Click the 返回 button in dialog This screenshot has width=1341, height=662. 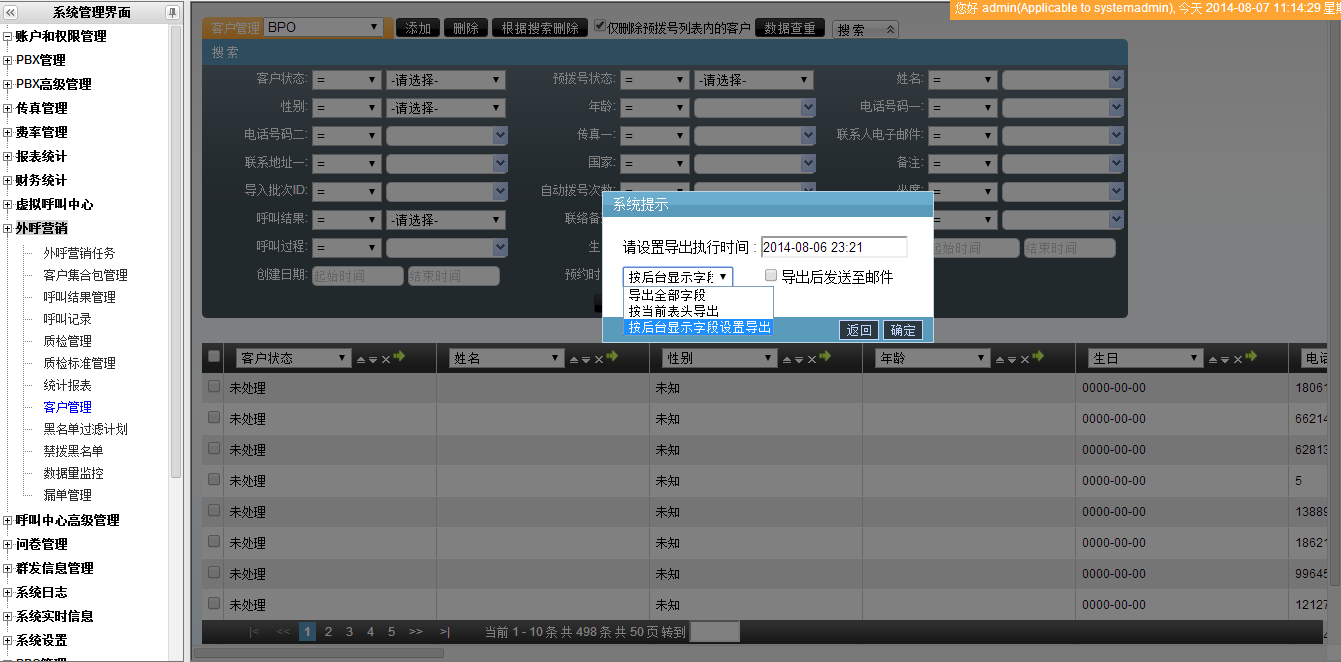point(858,330)
